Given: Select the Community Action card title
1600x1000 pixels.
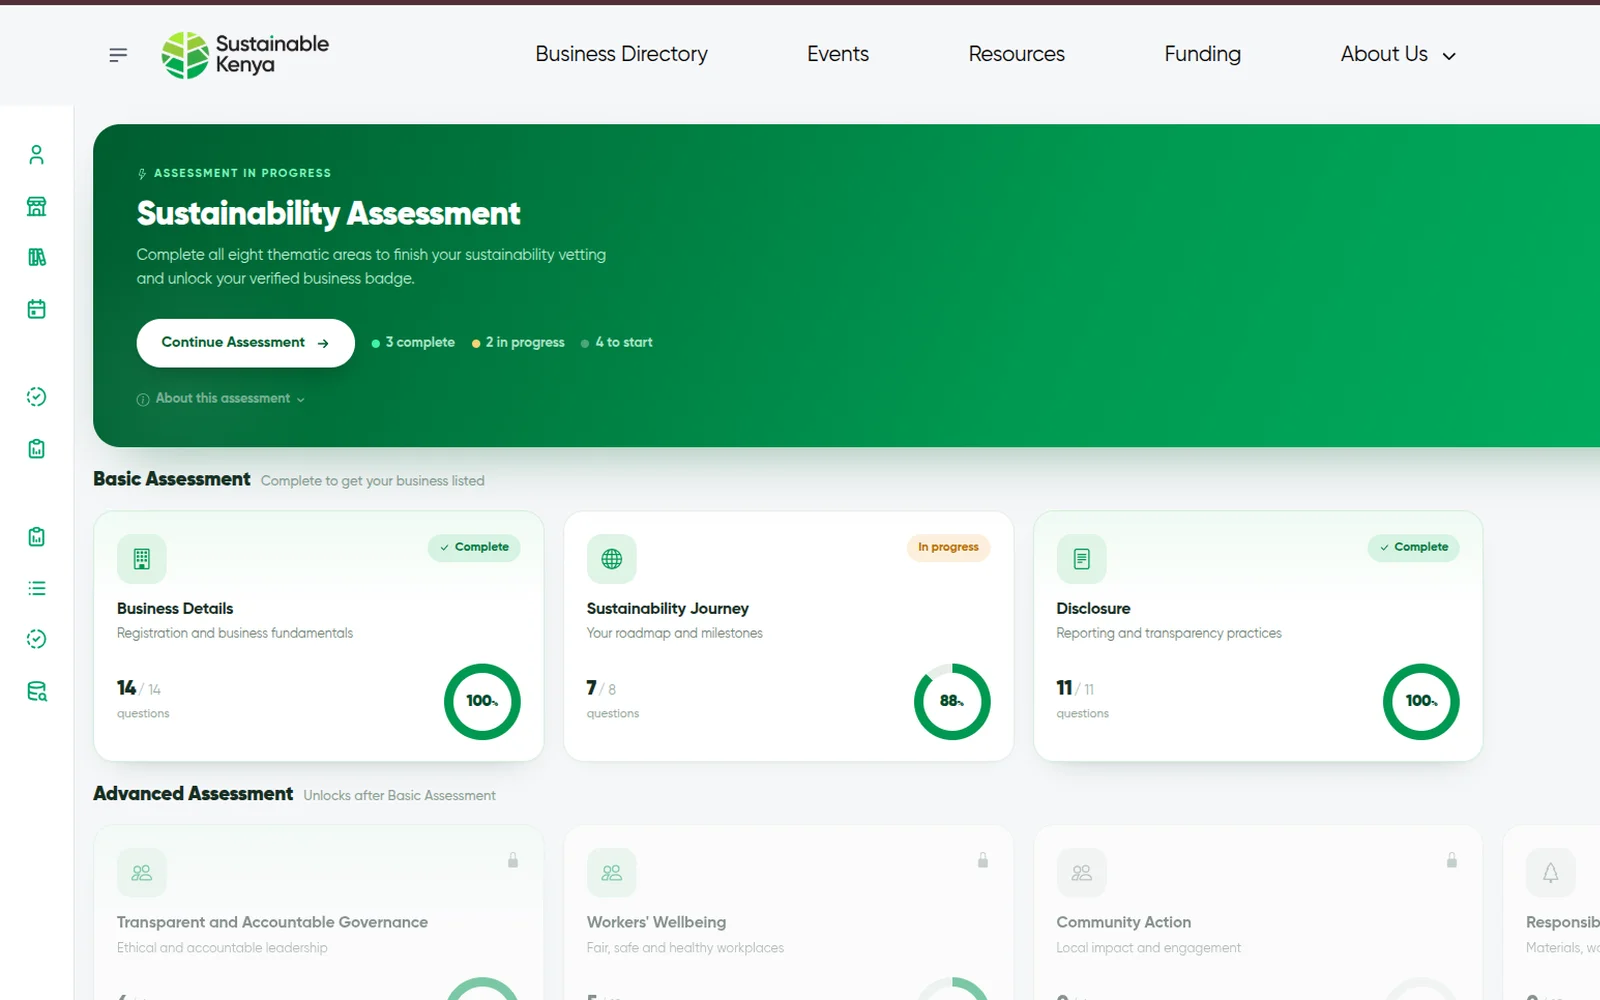Looking at the screenshot, I should coord(1123,922).
